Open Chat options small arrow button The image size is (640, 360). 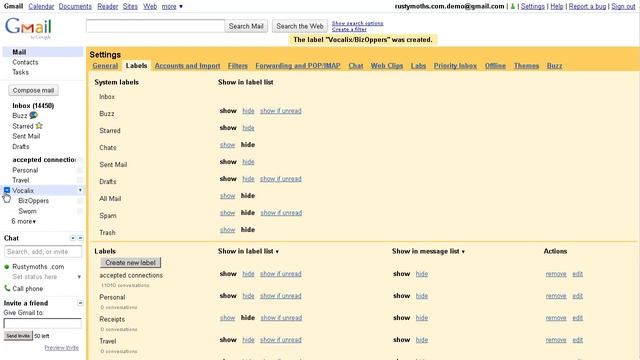73,238
